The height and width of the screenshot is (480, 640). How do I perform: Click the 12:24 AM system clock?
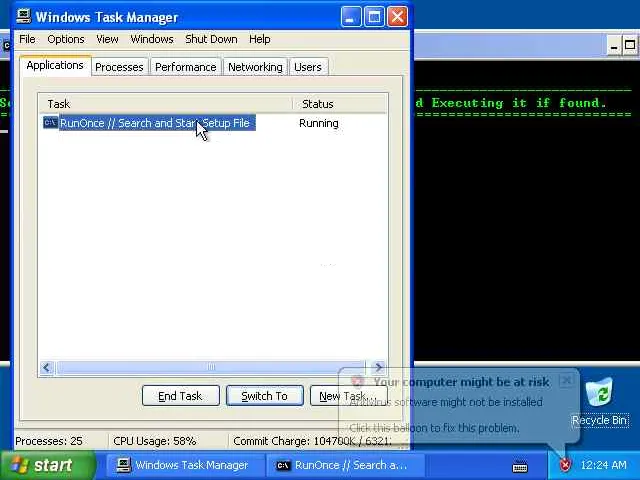pyautogui.click(x=603, y=465)
